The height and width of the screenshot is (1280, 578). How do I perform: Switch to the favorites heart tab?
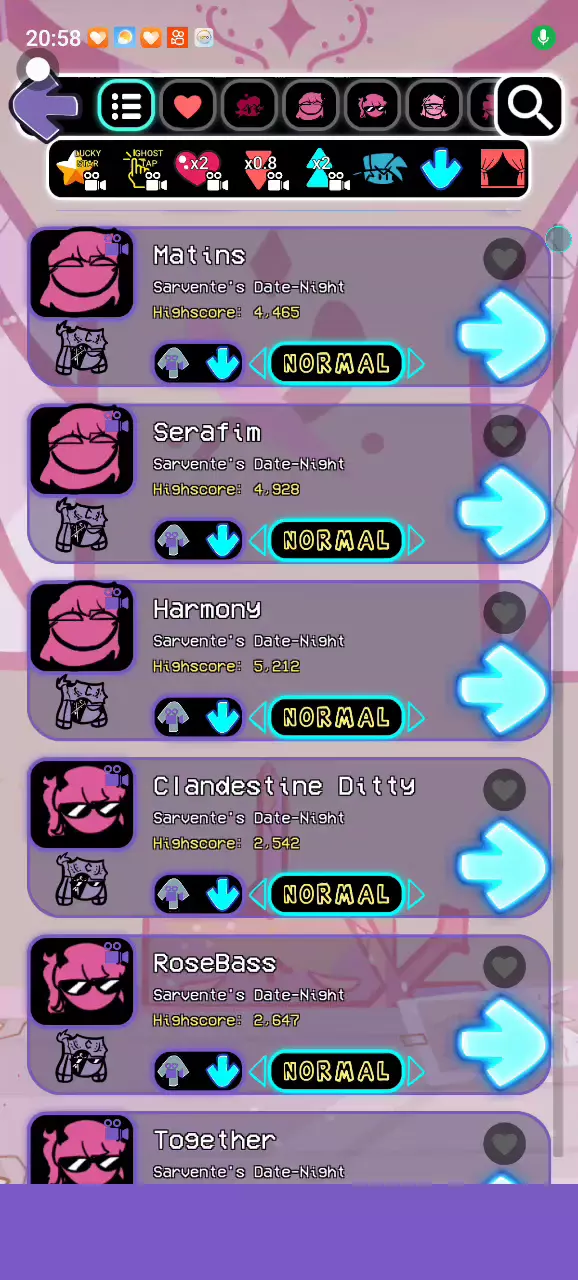coord(188,105)
